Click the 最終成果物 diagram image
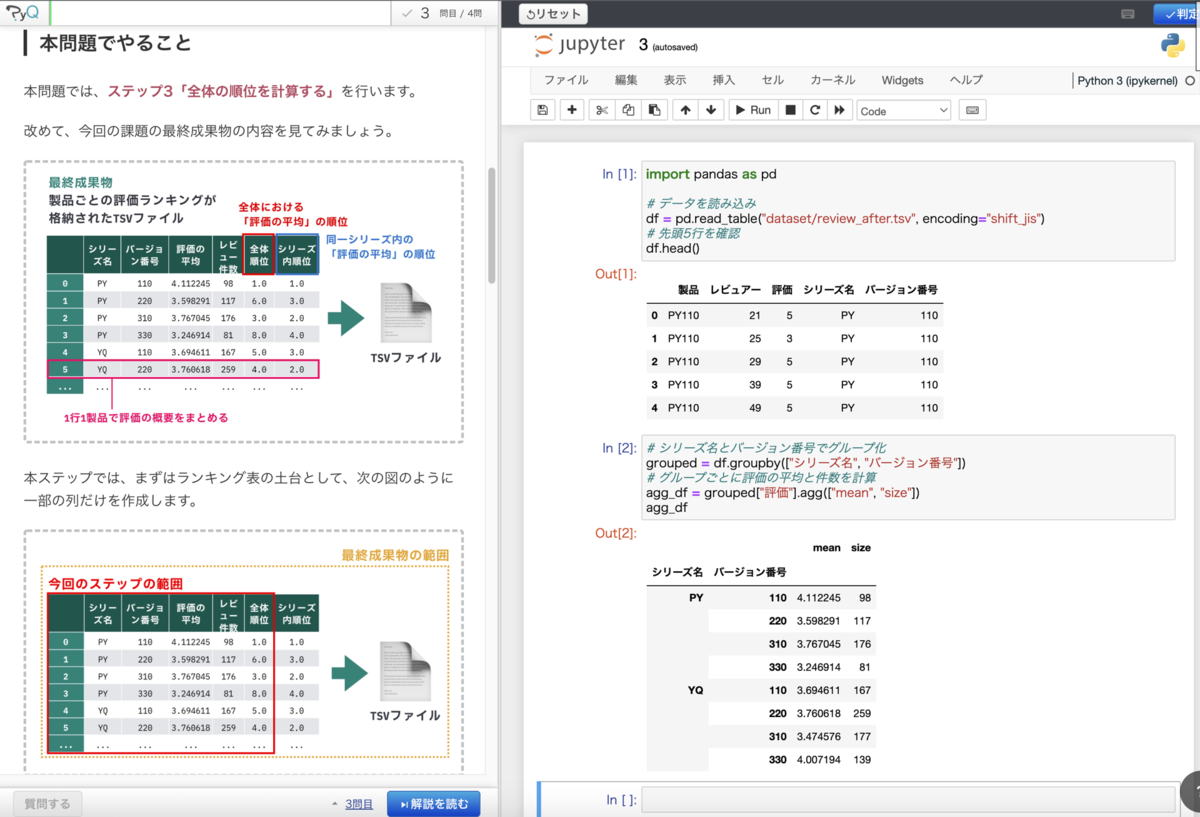 click(x=243, y=301)
